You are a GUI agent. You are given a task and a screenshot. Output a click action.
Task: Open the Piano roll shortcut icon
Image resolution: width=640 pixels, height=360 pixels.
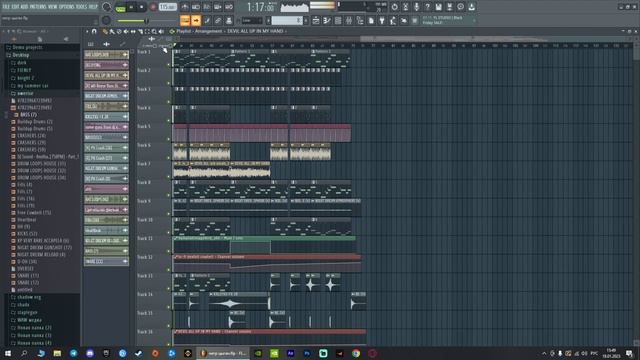(327, 20)
